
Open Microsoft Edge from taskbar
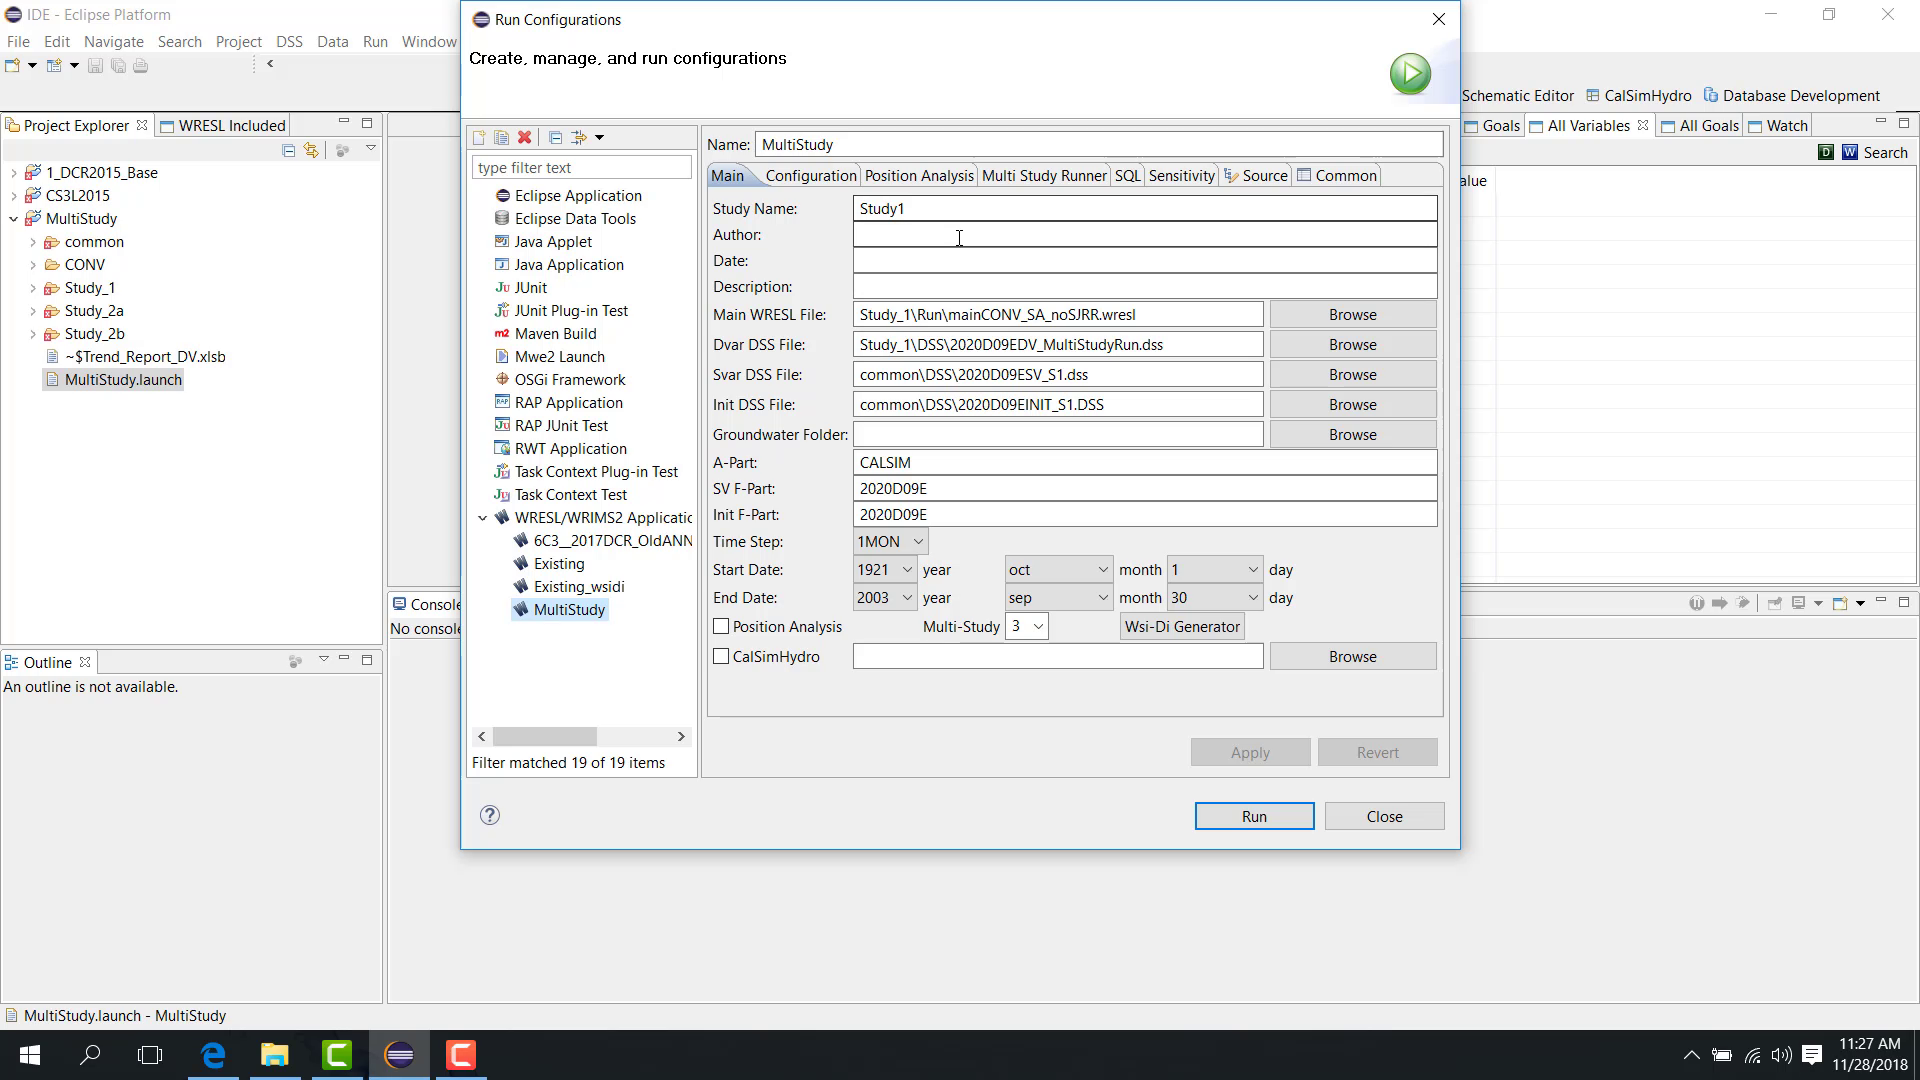[213, 1055]
